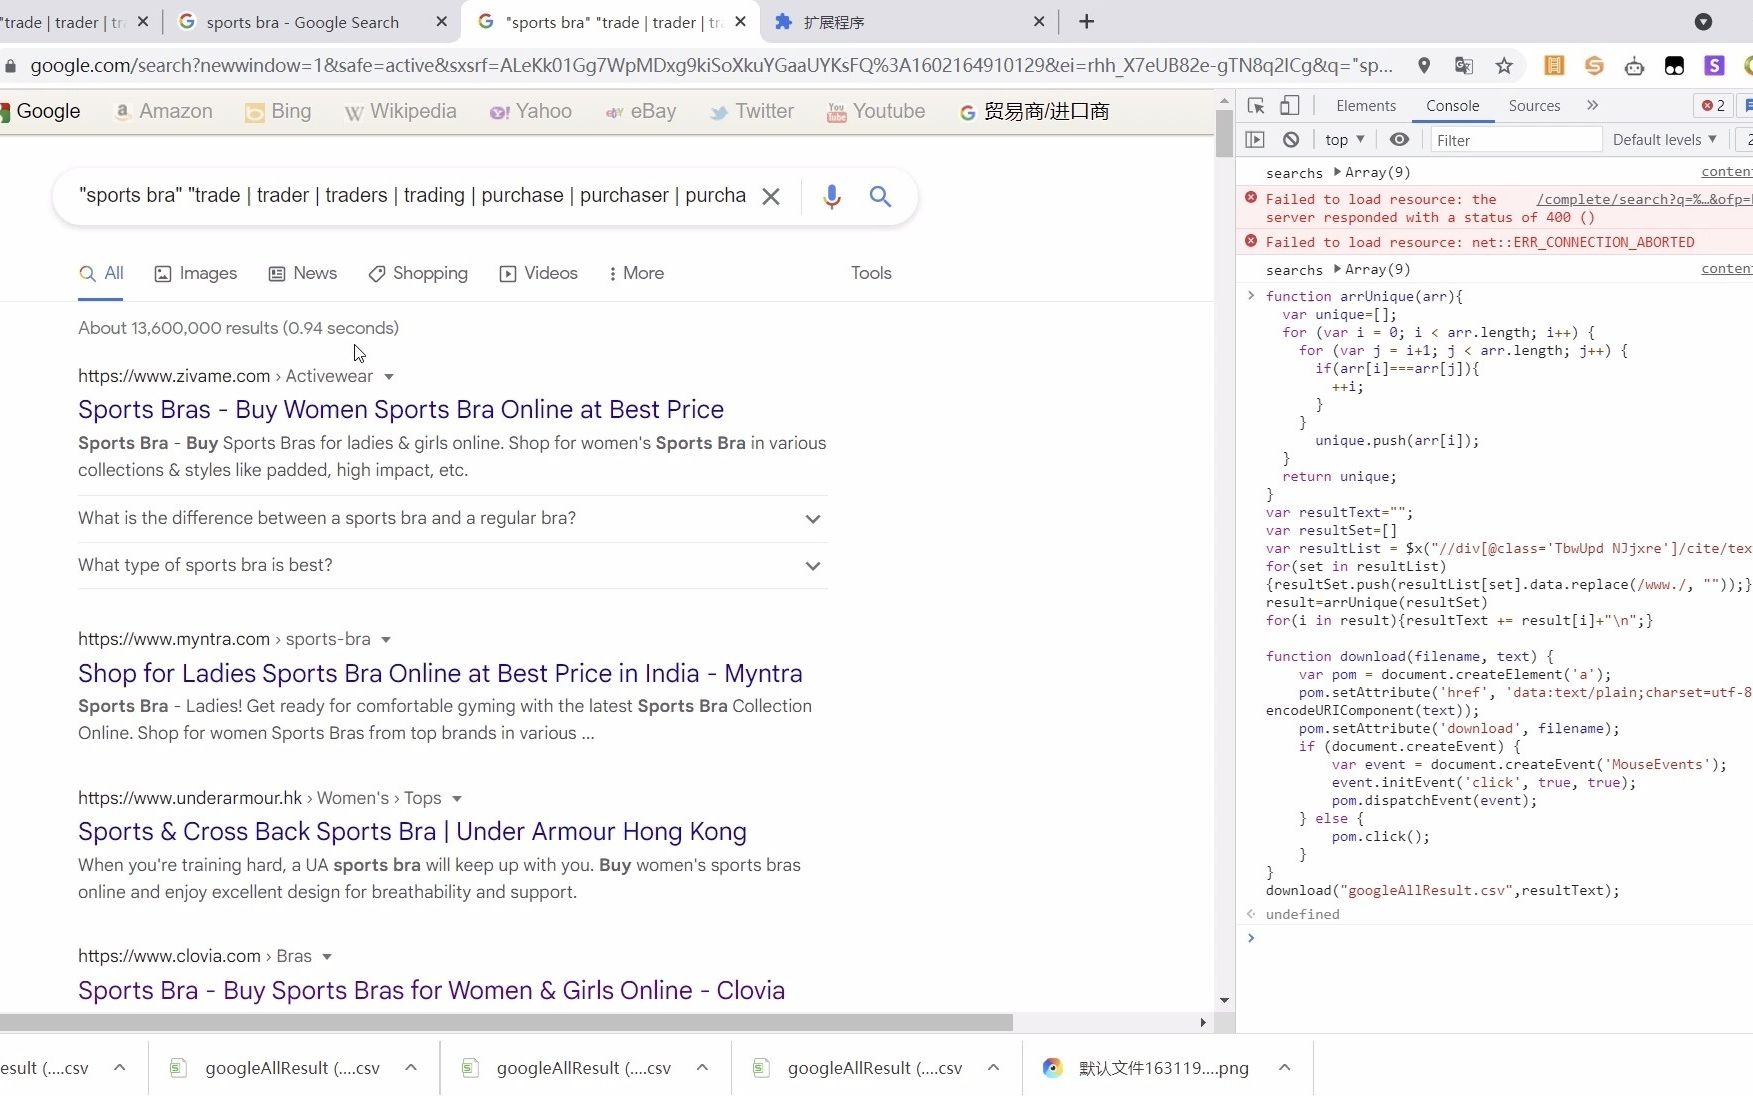Image resolution: width=1753 pixels, height=1096 pixels.
Task: Clear the search box with X icon
Action: (771, 196)
